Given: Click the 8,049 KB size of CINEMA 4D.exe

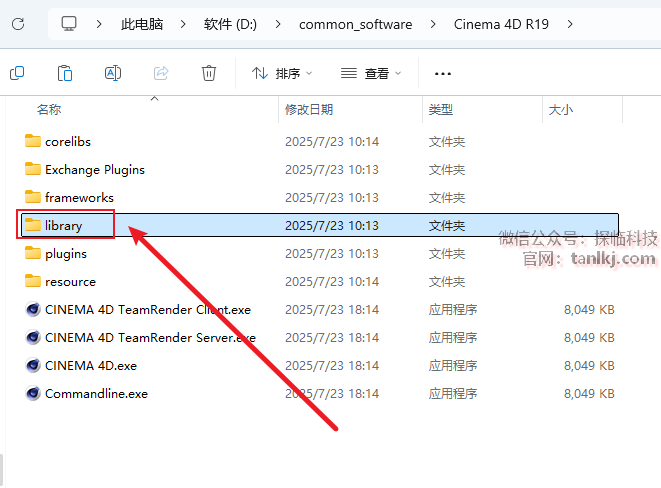Looking at the screenshot, I should click(x=589, y=366).
